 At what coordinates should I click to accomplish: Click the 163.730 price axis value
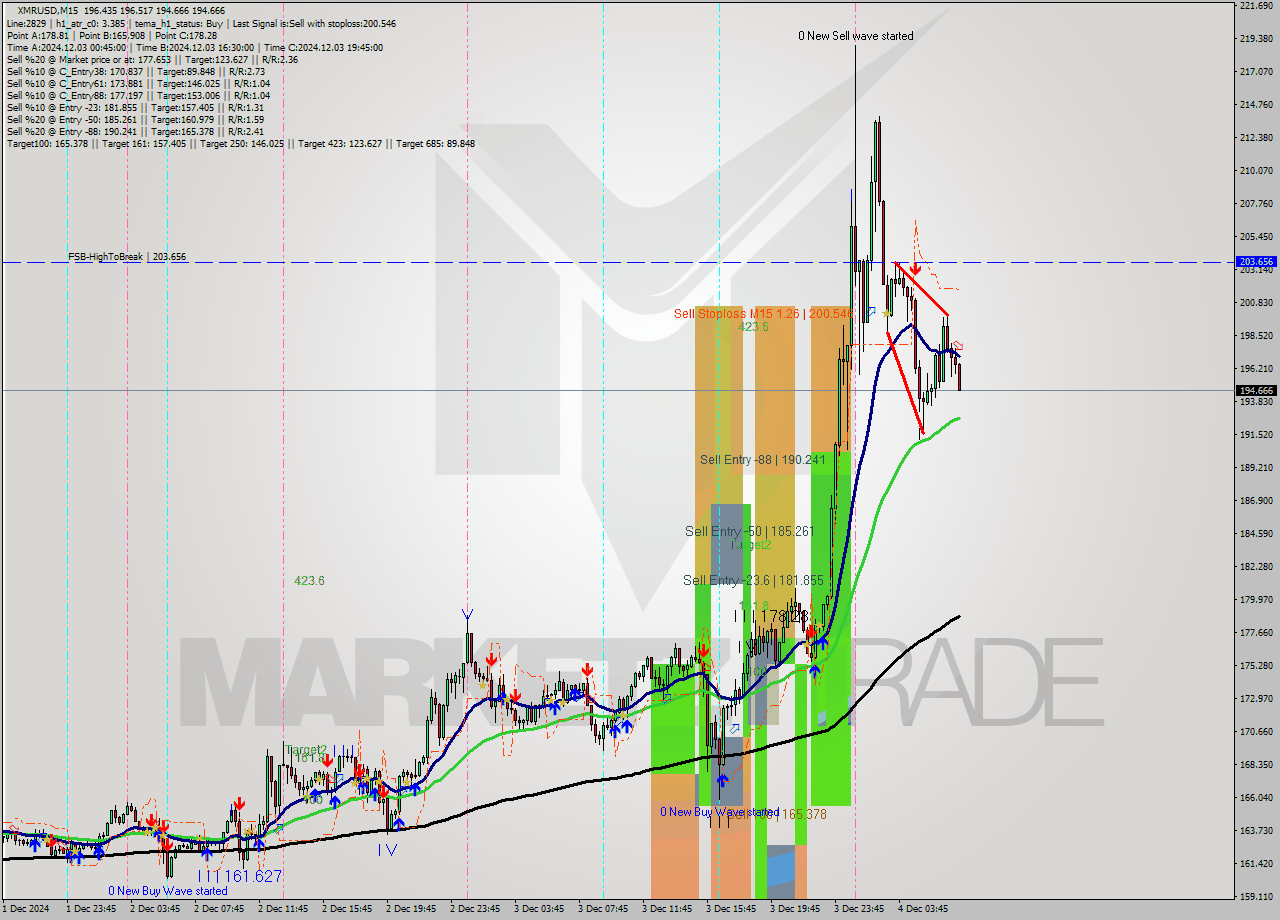(1256, 831)
